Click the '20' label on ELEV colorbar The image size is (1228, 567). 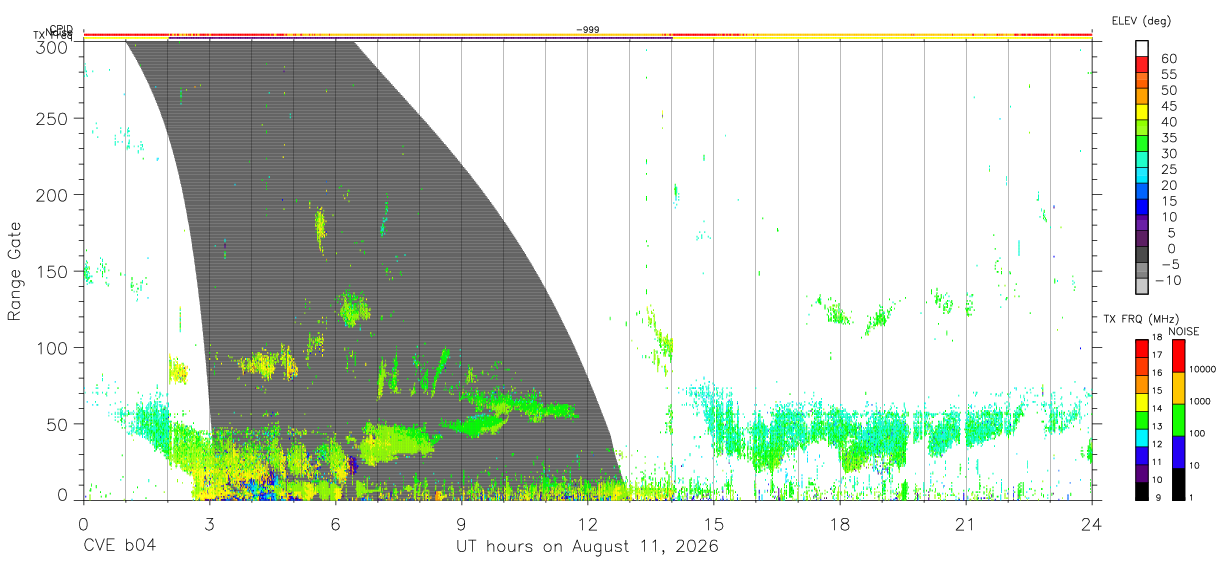click(1168, 186)
